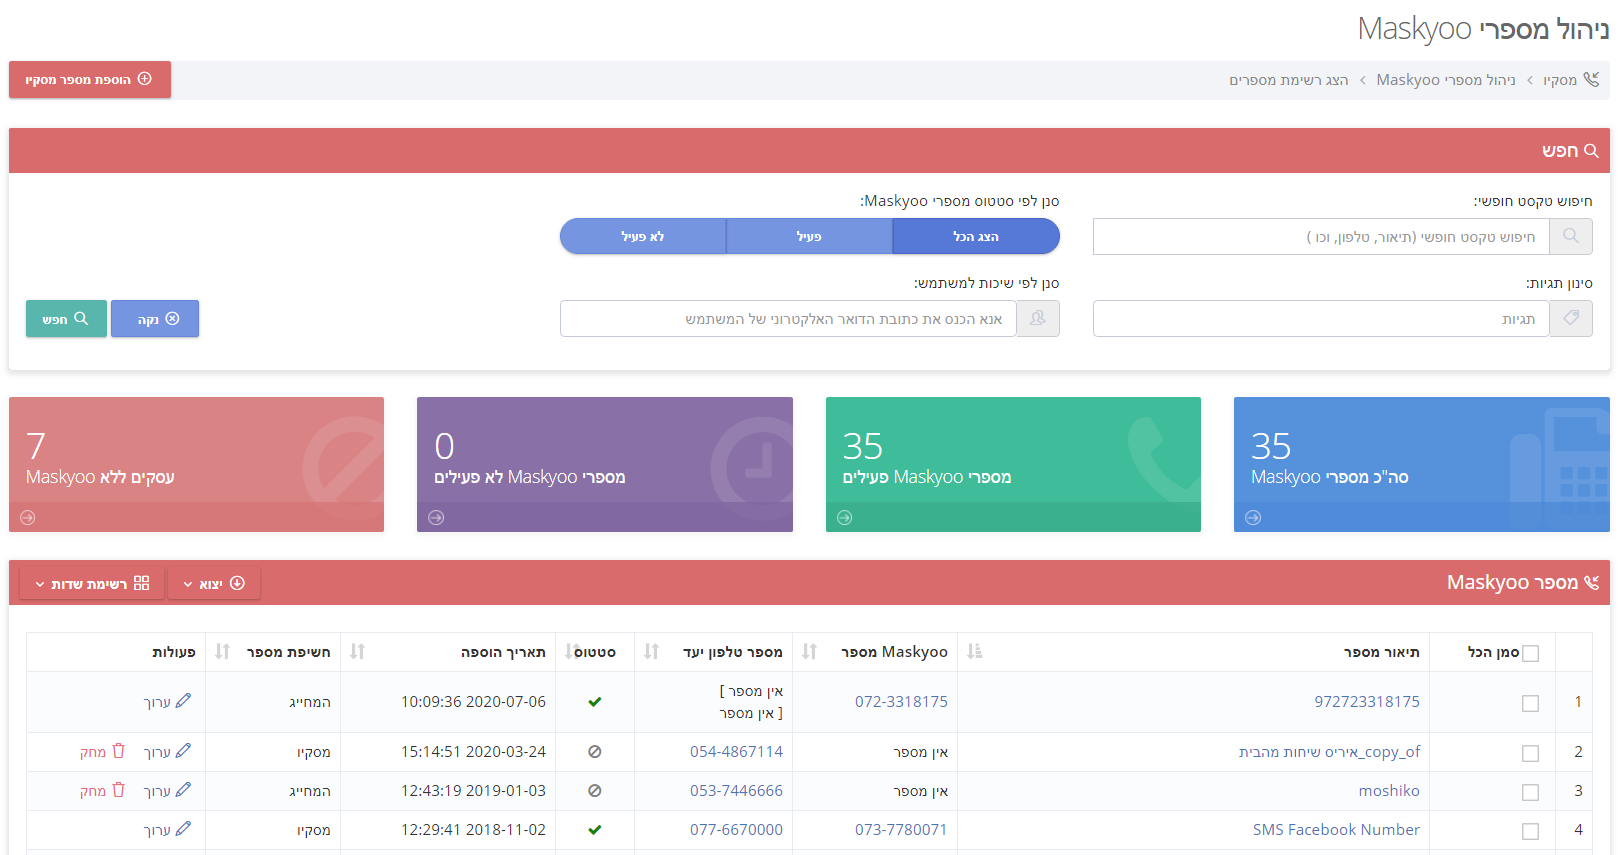Check the checkbox for row 2

(x=1530, y=753)
